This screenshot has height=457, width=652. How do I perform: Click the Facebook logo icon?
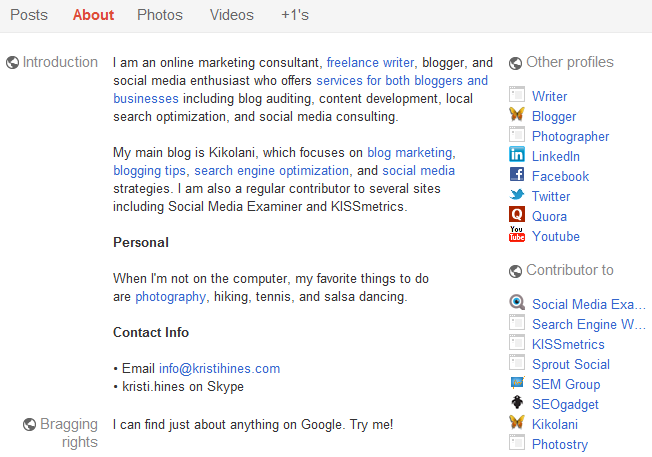coord(517,174)
